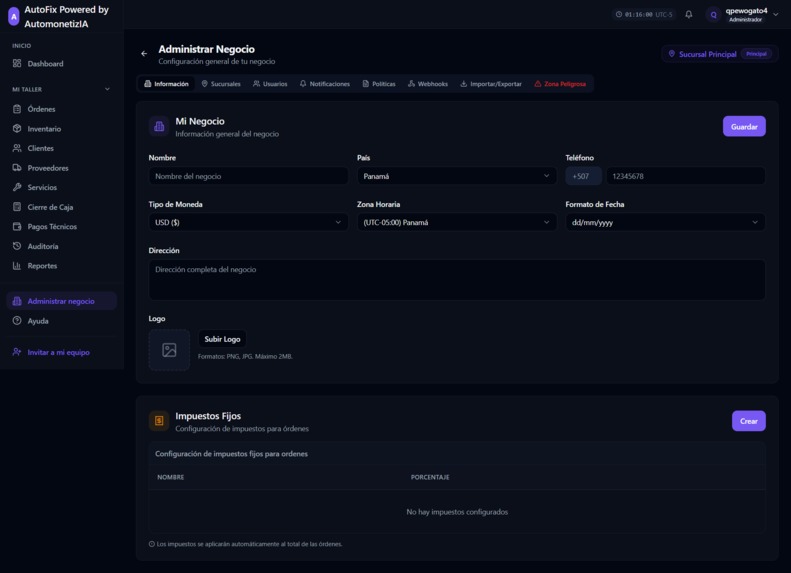Click the NOMBRE column header
Screen dimensions: 791x573
tap(171, 477)
